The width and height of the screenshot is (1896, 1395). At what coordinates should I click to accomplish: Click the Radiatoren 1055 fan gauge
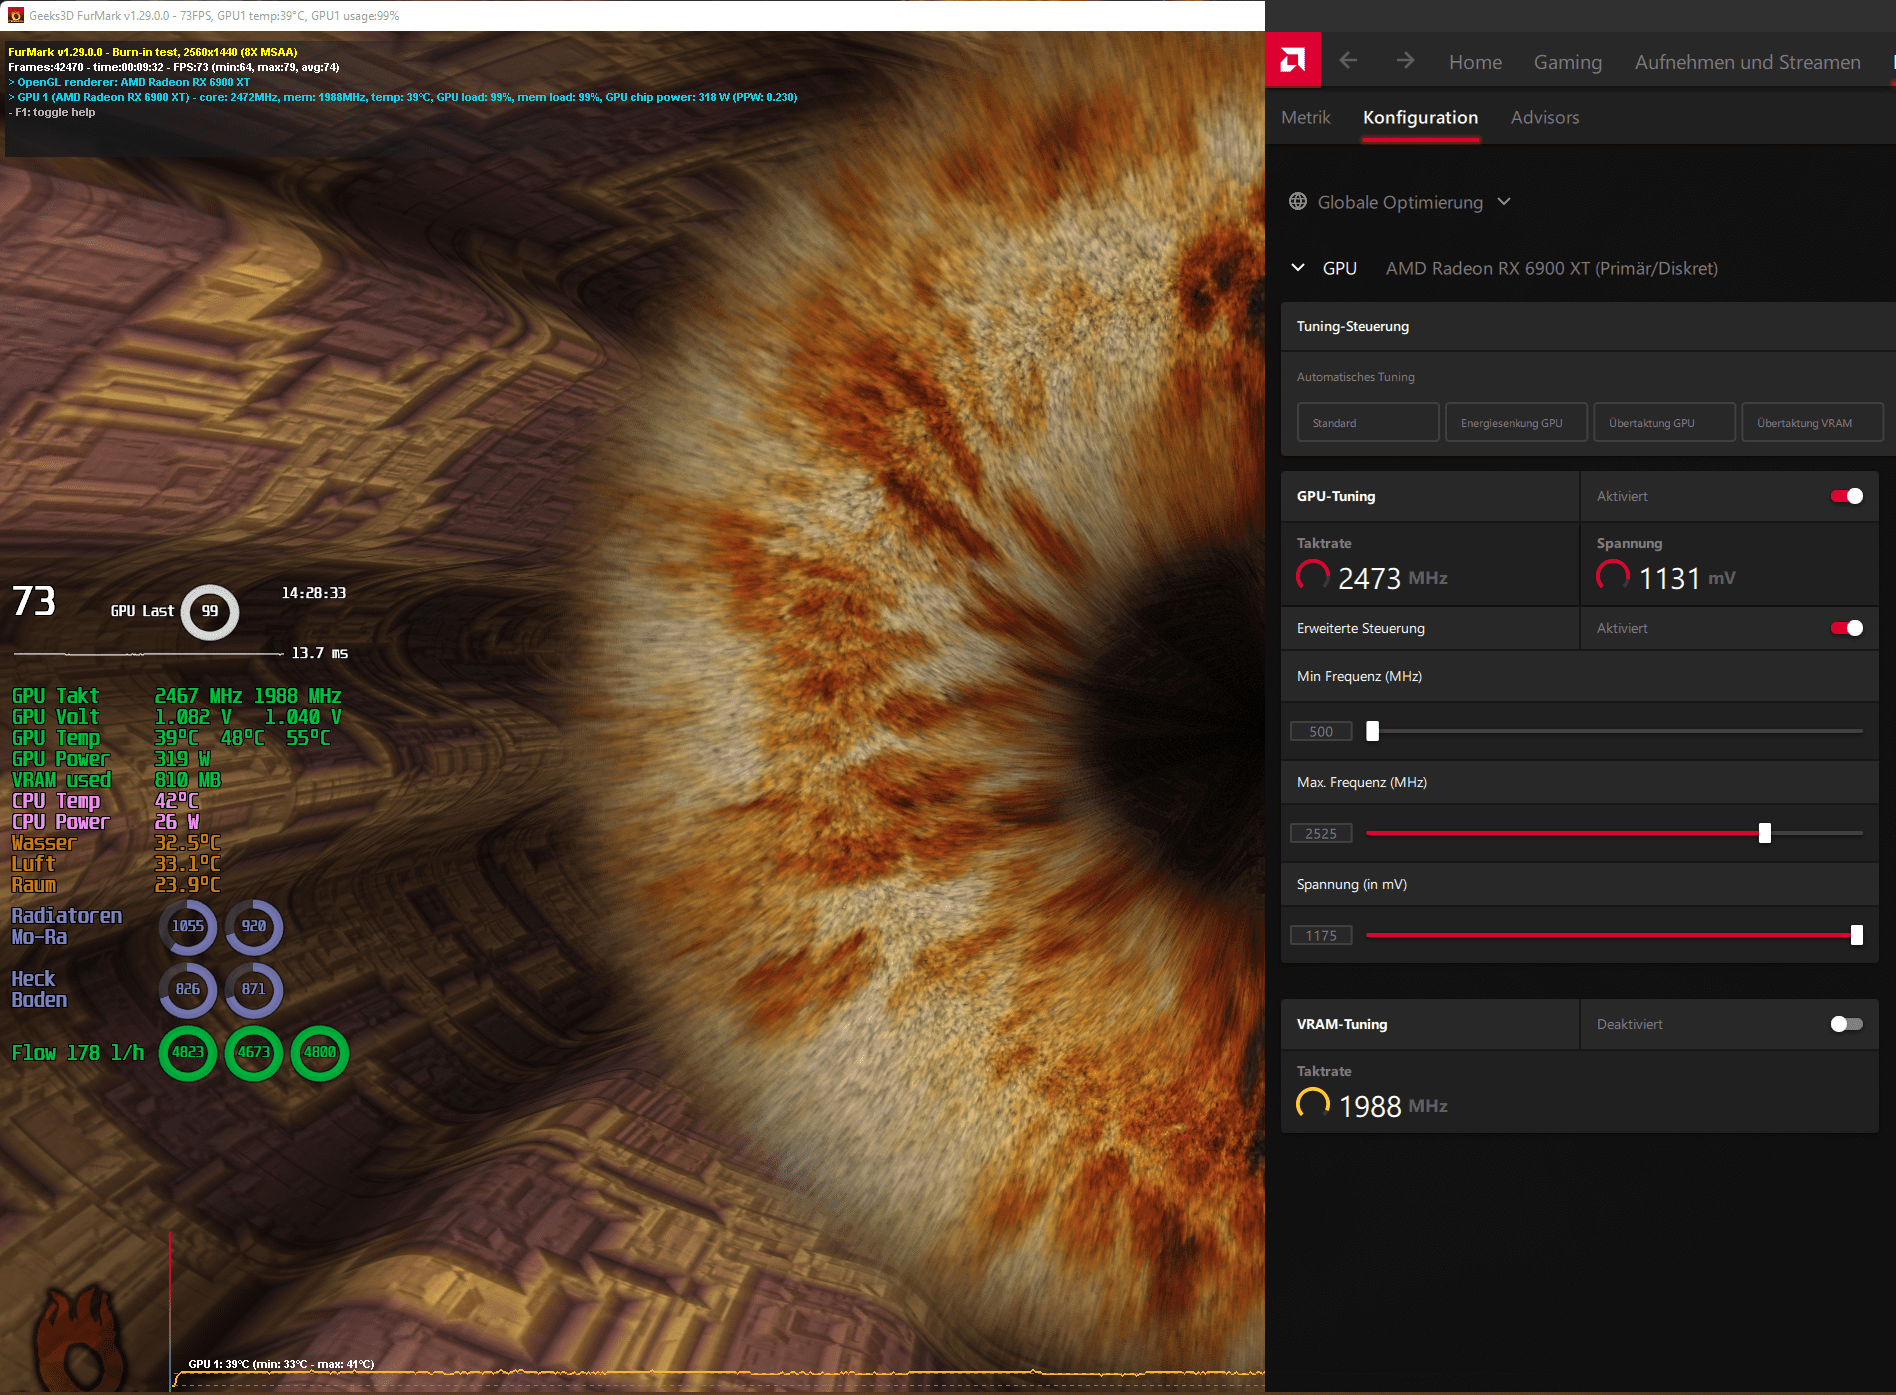pos(188,927)
